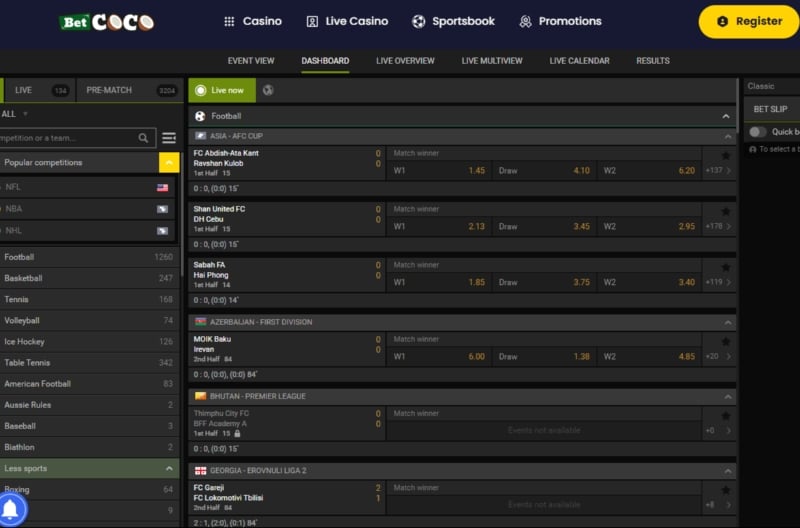Choose Ice Hockey in the sports list
This screenshot has width=800, height=528.
point(89,341)
